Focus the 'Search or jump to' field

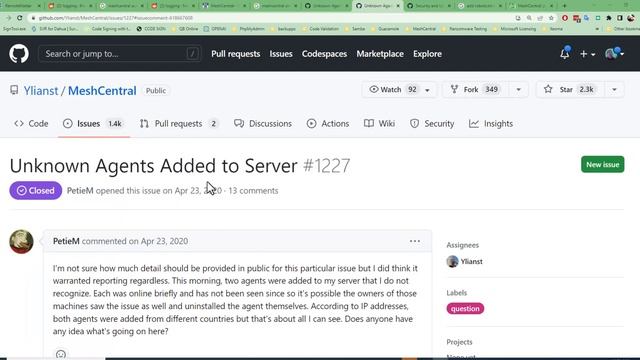click(x=119, y=53)
